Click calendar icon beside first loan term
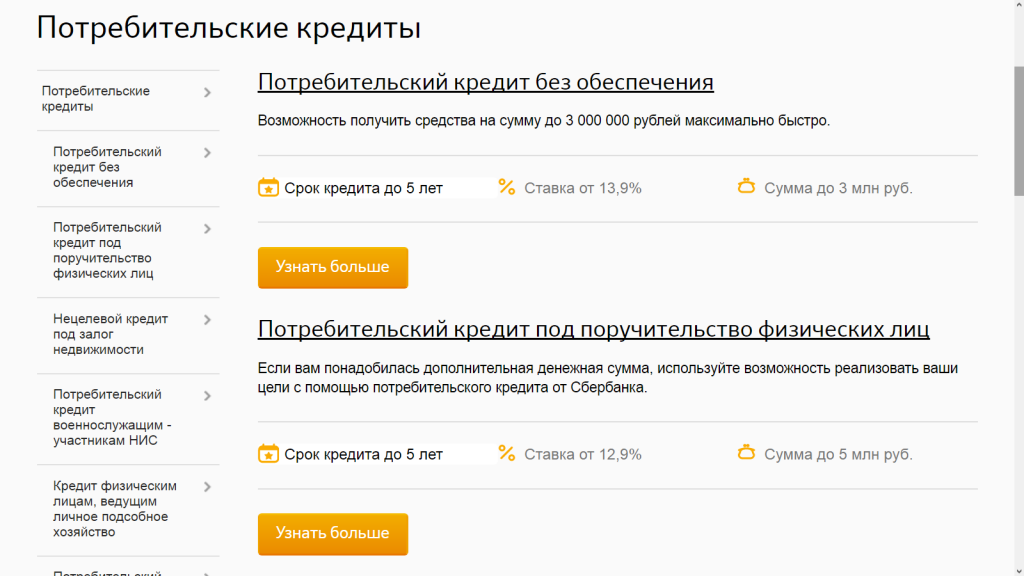Viewport: 1024px width, 576px height. (x=268, y=187)
